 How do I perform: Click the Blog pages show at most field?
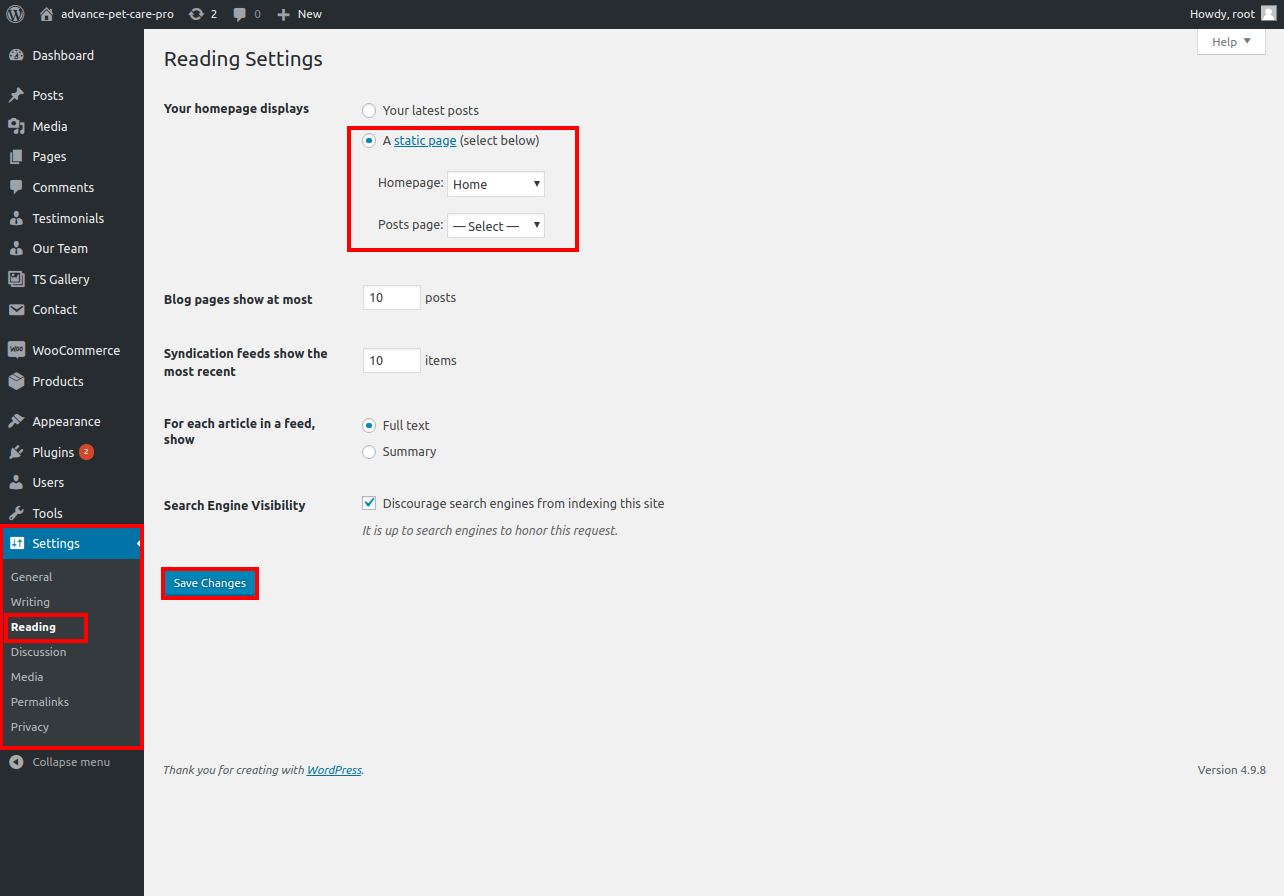click(391, 298)
